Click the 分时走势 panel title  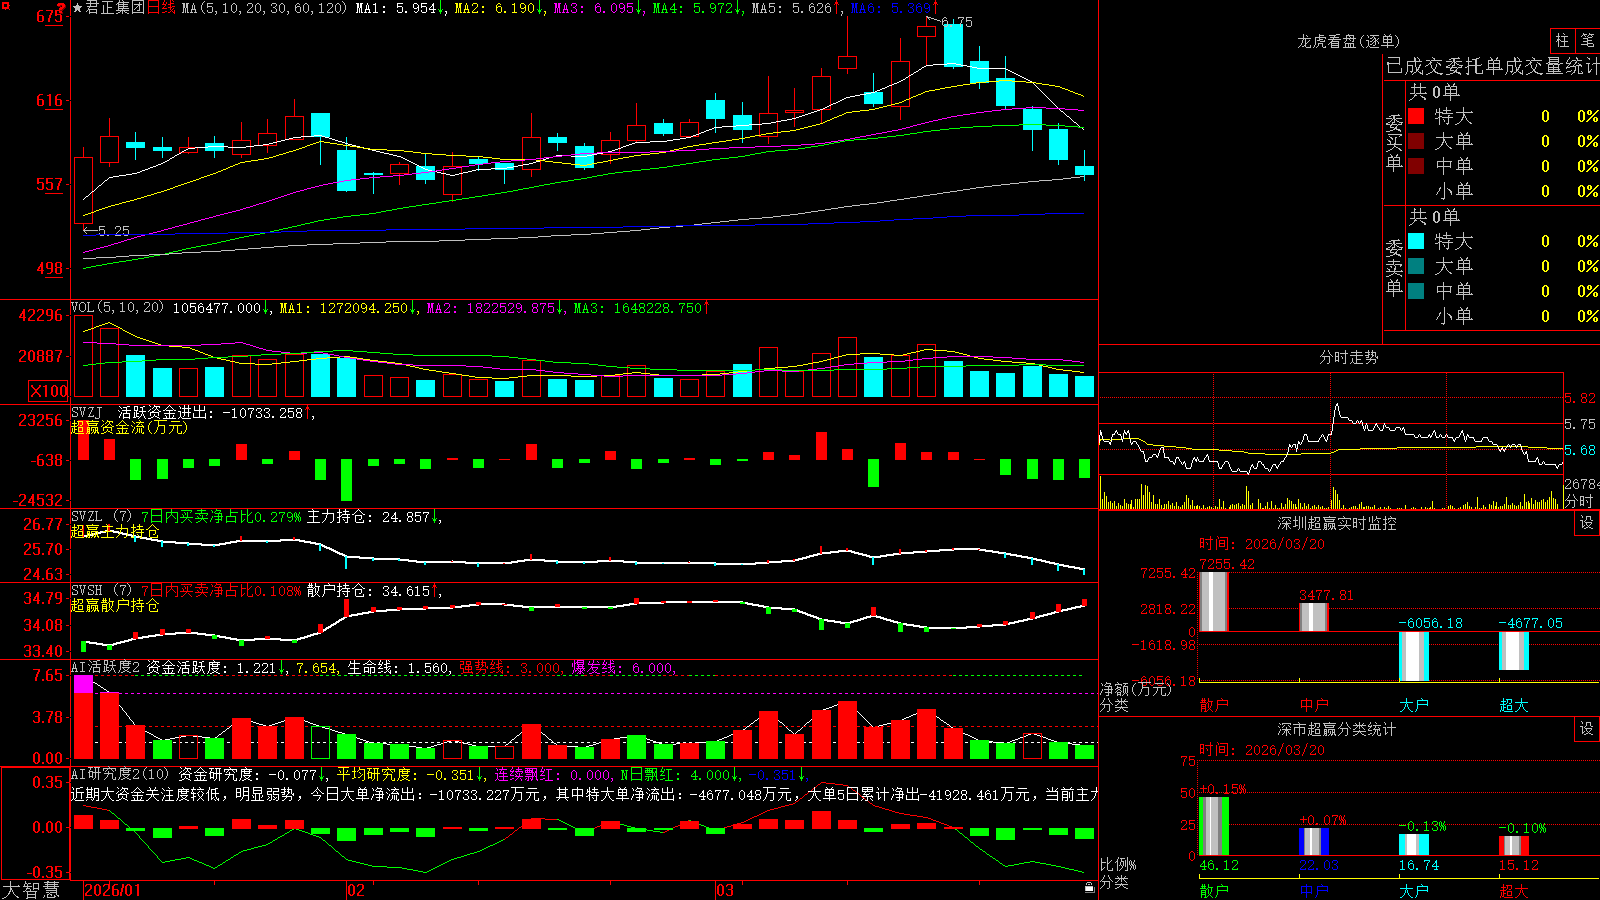tap(1349, 357)
